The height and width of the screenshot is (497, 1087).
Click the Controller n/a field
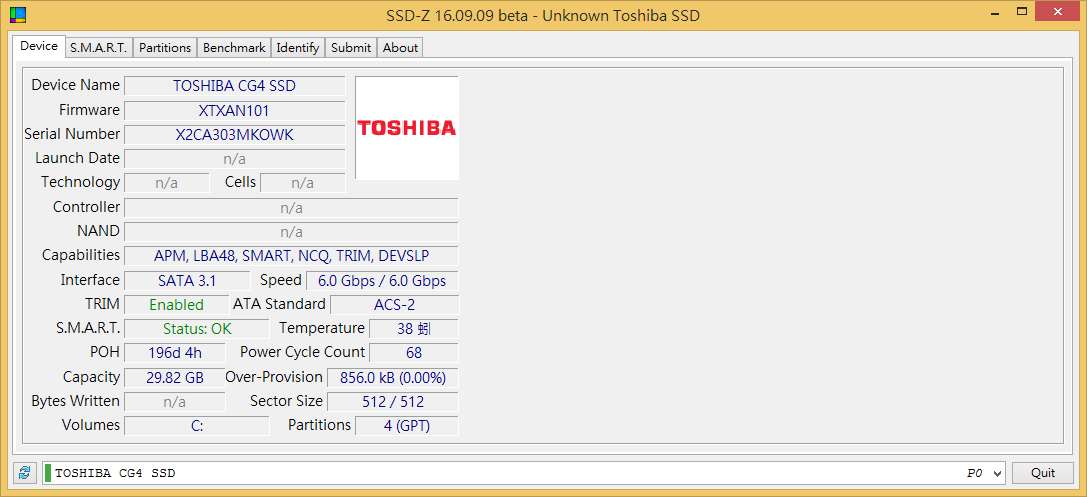[291, 208]
